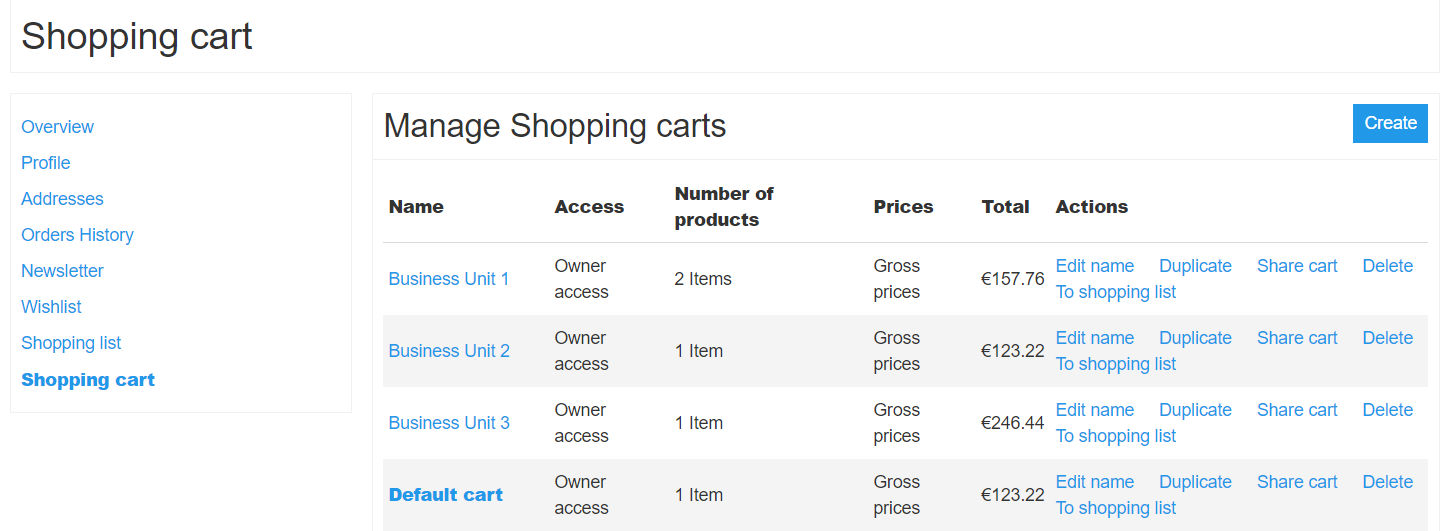
Task: Open Addresses in the account sidebar
Action: 62,199
